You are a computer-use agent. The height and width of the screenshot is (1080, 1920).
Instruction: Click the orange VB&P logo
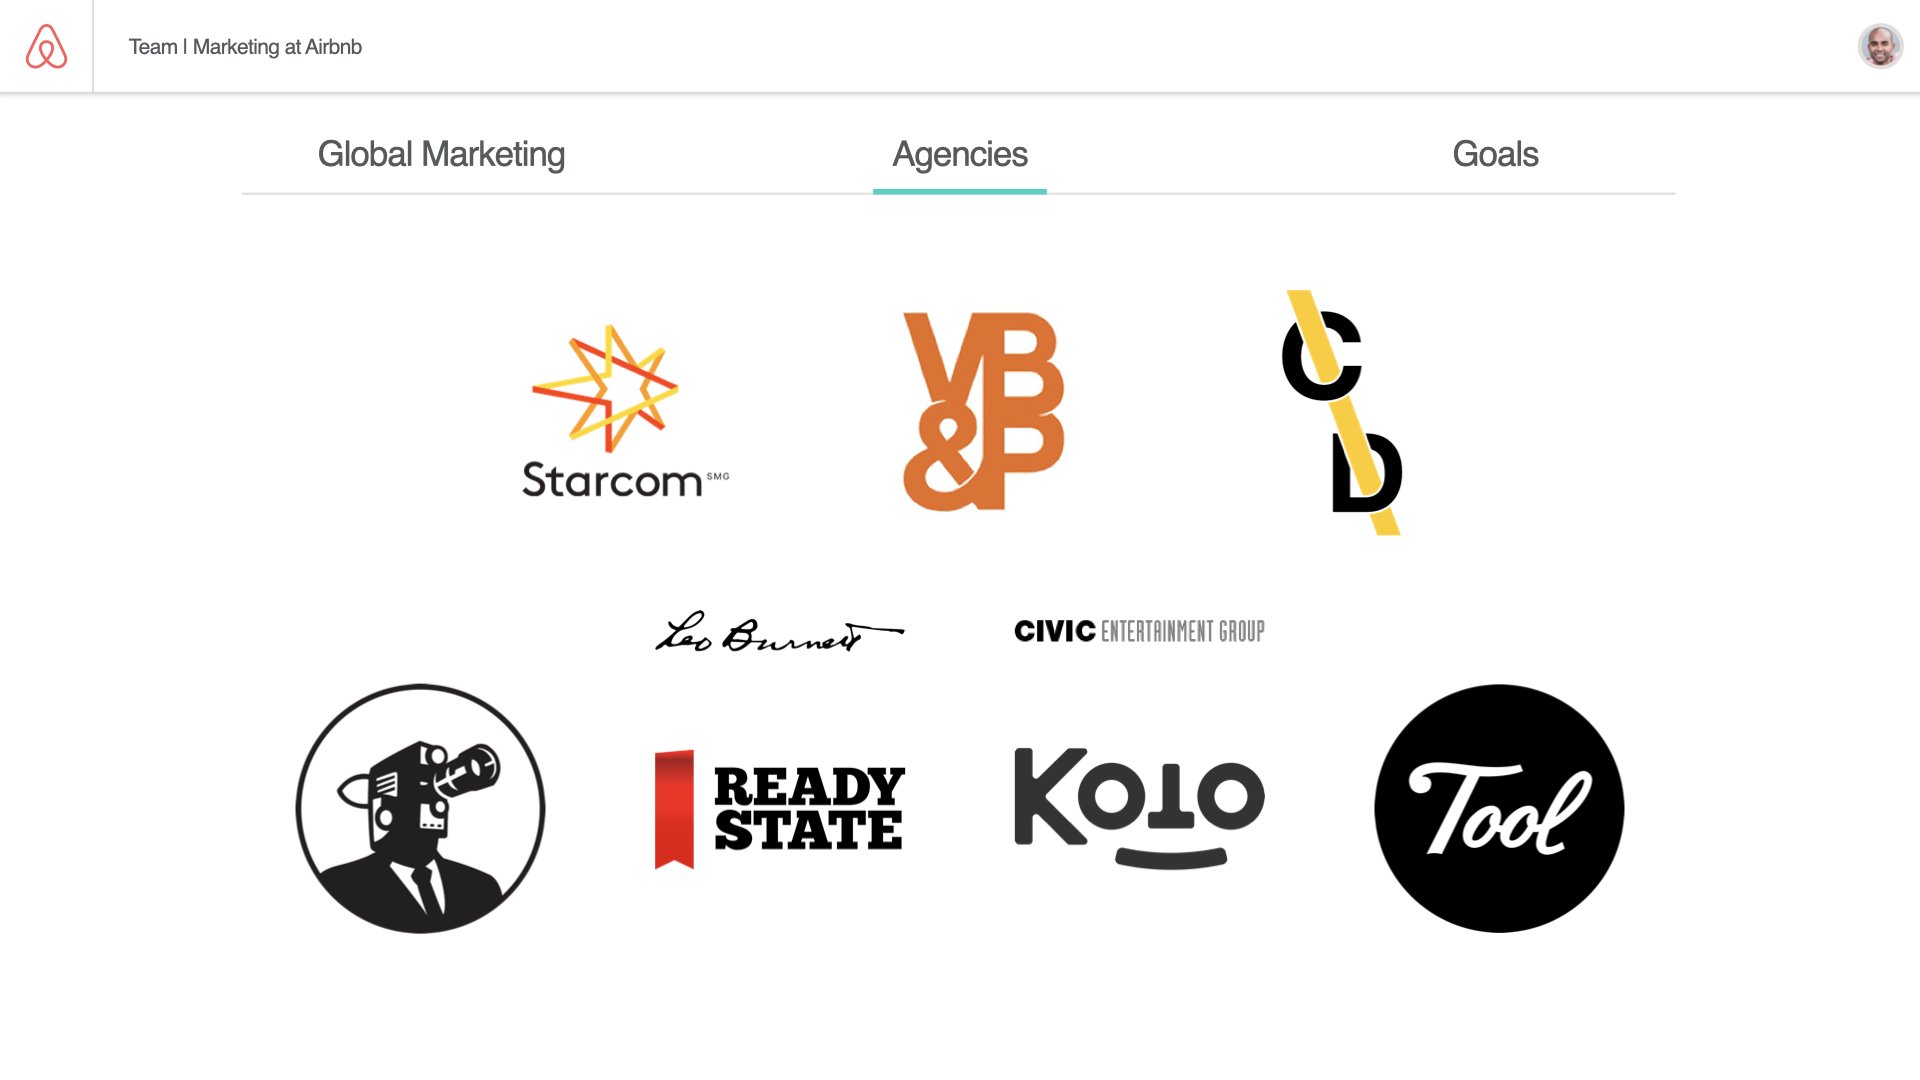[984, 411]
